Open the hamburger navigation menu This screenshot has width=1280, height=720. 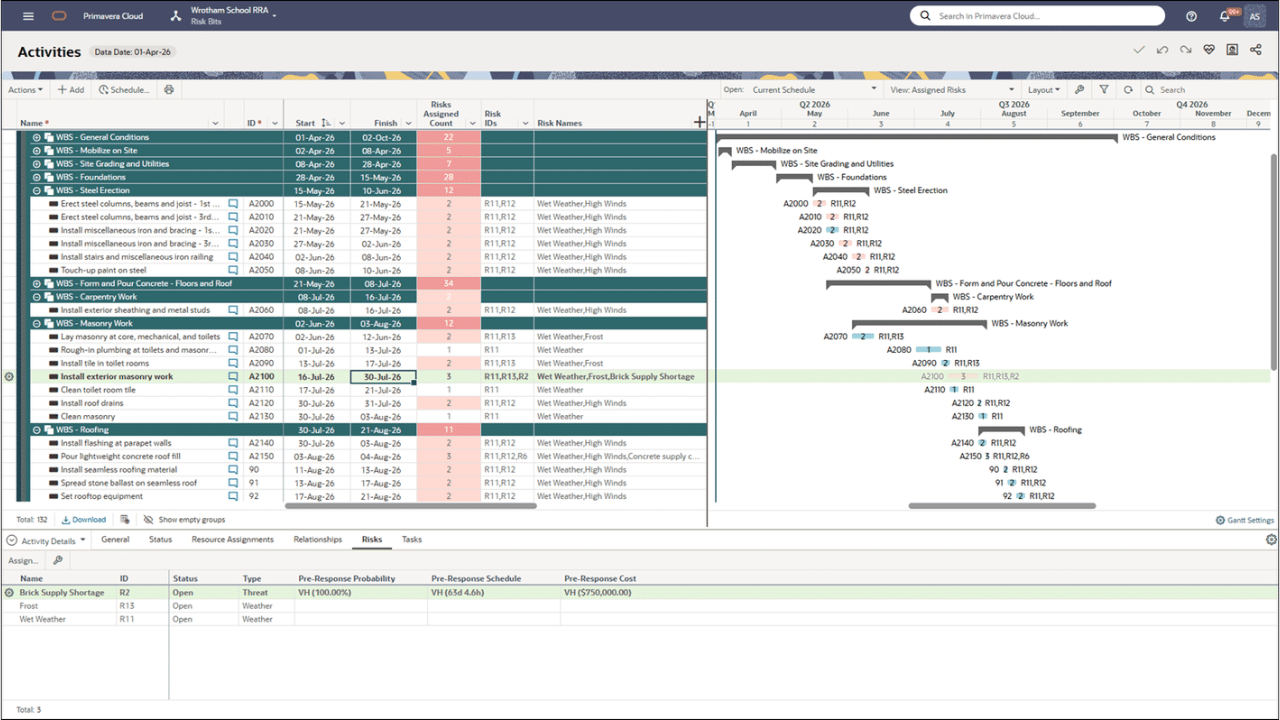[x=28, y=16]
